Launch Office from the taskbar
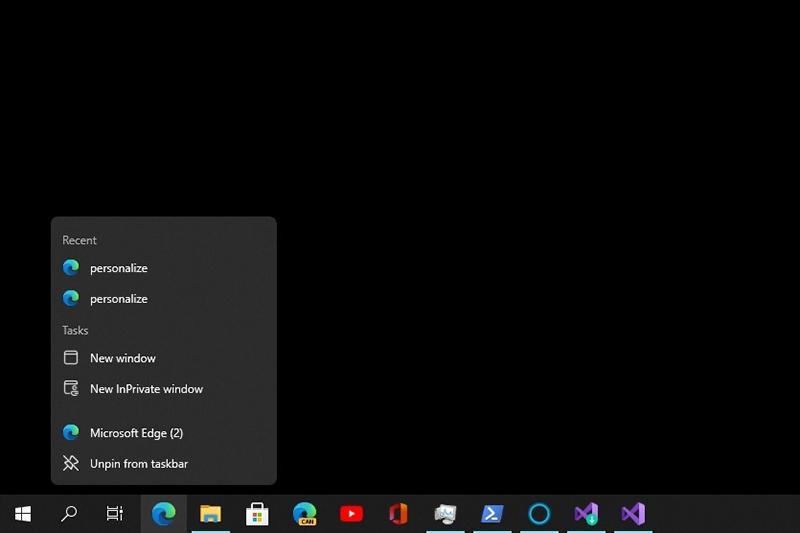The width and height of the screenshot is (800, 533). [x=398, y=514]
